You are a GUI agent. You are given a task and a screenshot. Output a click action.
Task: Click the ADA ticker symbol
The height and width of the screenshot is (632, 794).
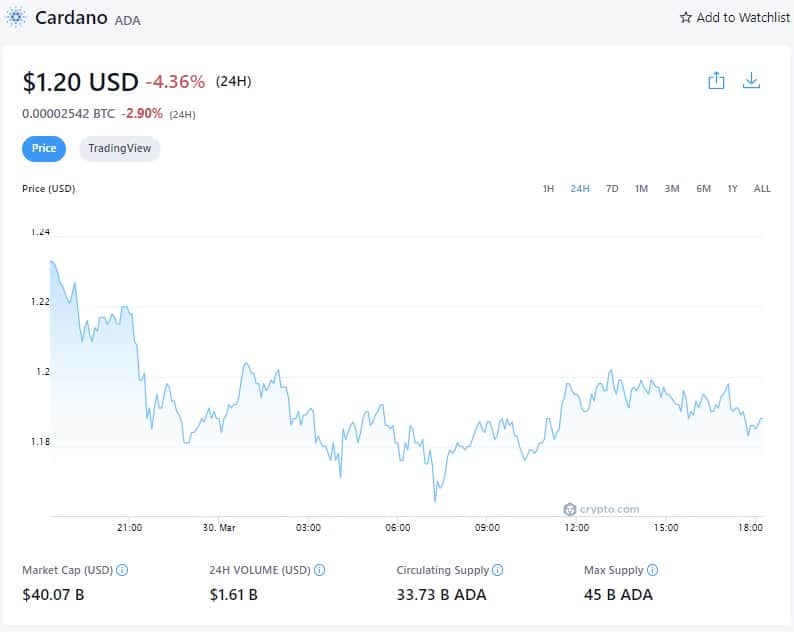(128, 21)
